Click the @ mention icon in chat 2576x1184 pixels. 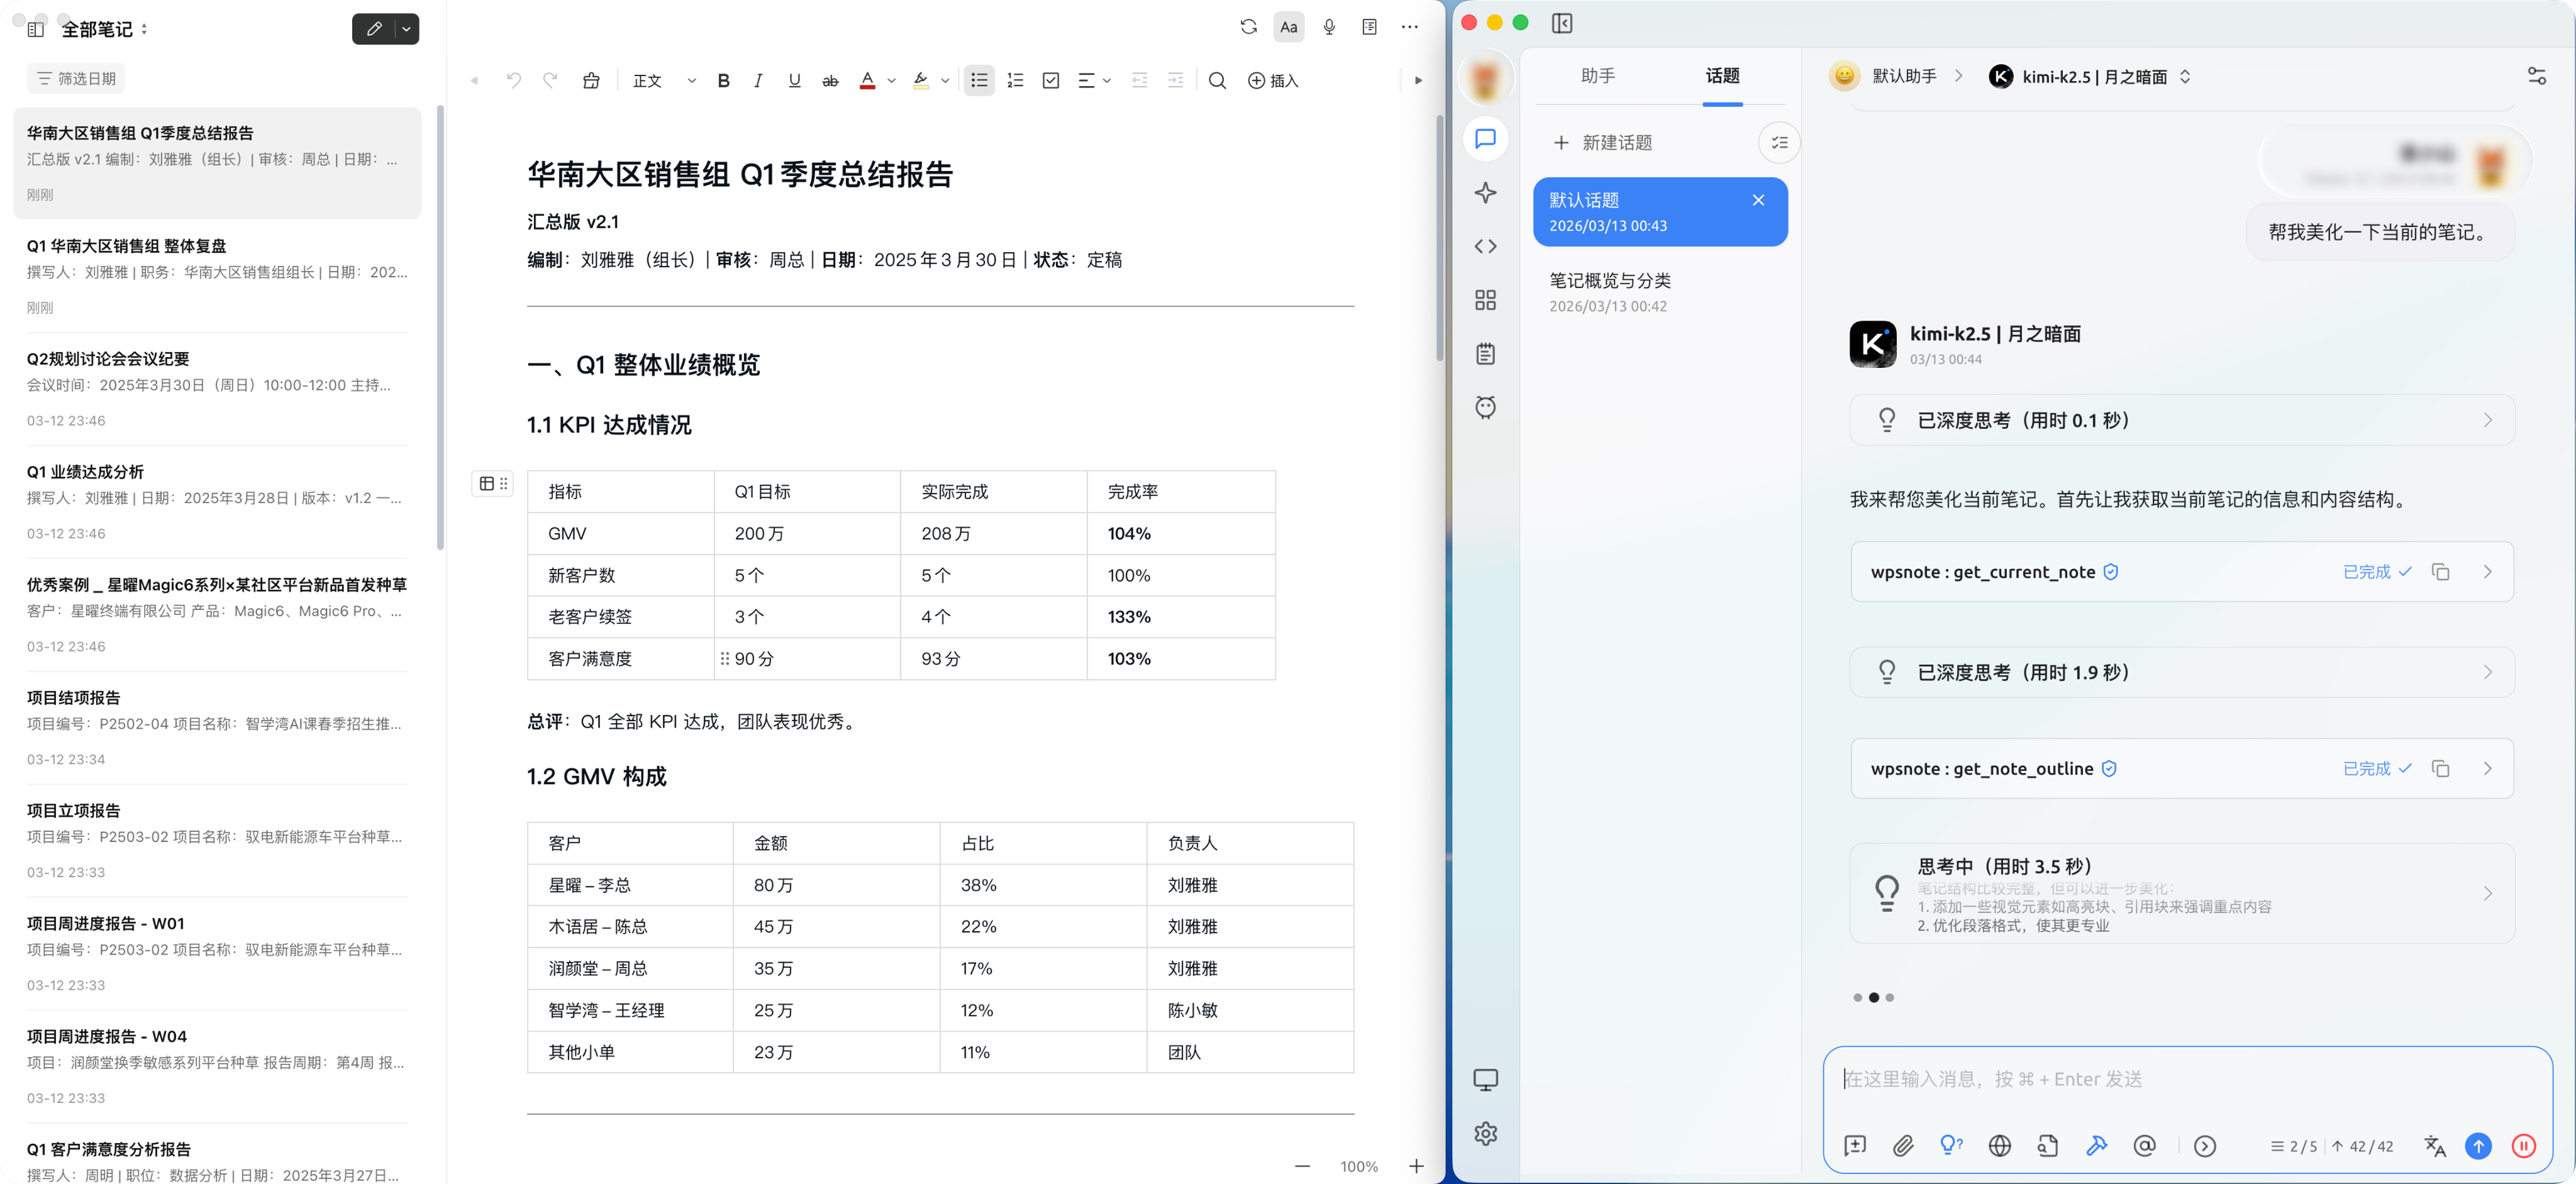tap(2145, 1146)
